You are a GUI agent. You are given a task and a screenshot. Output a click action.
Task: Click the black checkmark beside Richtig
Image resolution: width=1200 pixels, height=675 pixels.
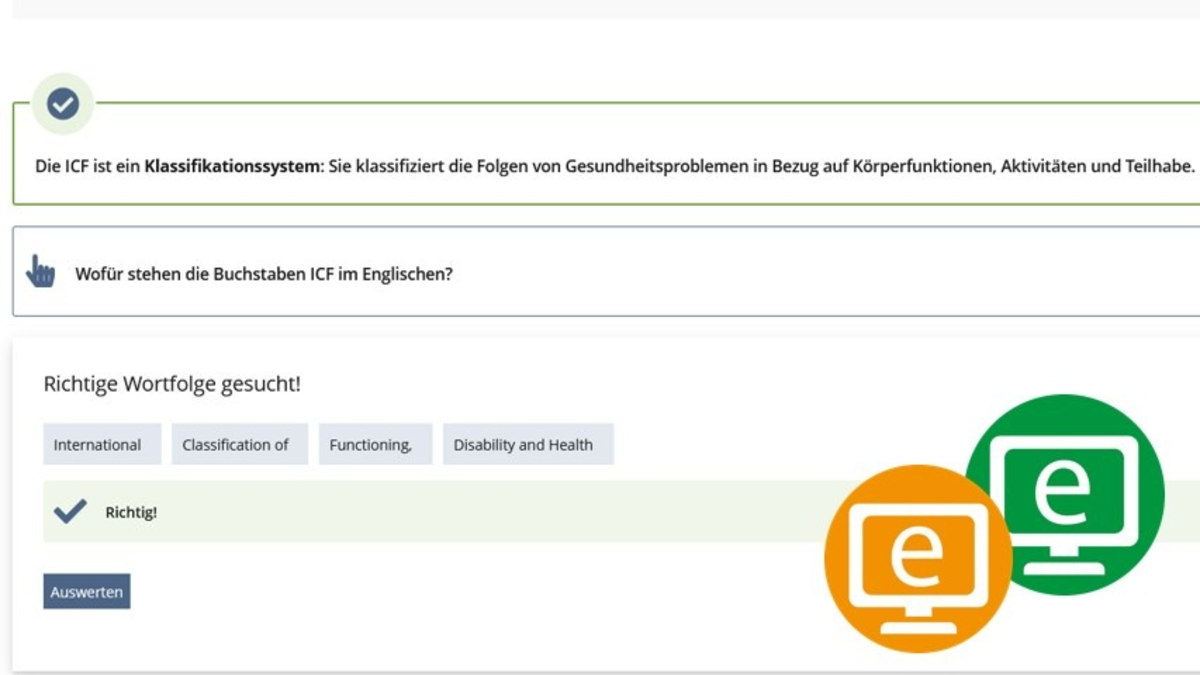tap(68, 511)
